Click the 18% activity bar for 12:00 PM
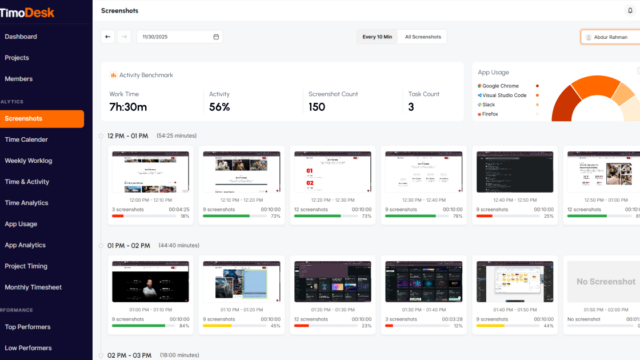The image size is (640, 360). (144, 216)
